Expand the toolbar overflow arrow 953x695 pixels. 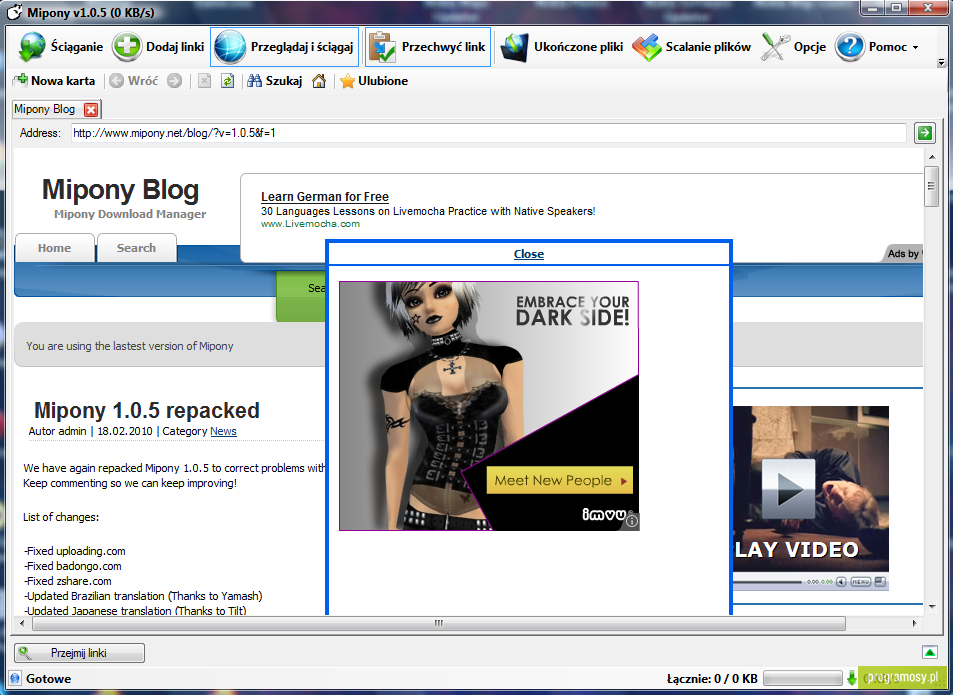pyautogui.click(x=941, y=62)
